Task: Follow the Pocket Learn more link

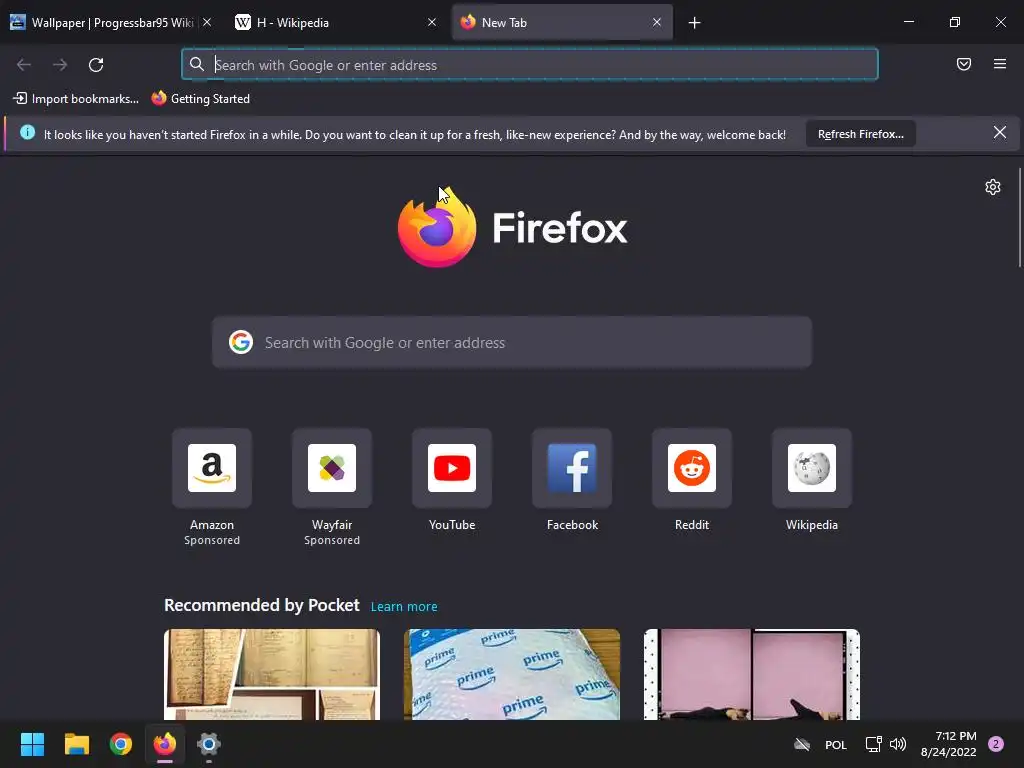Action: click(x=404, y=607)
